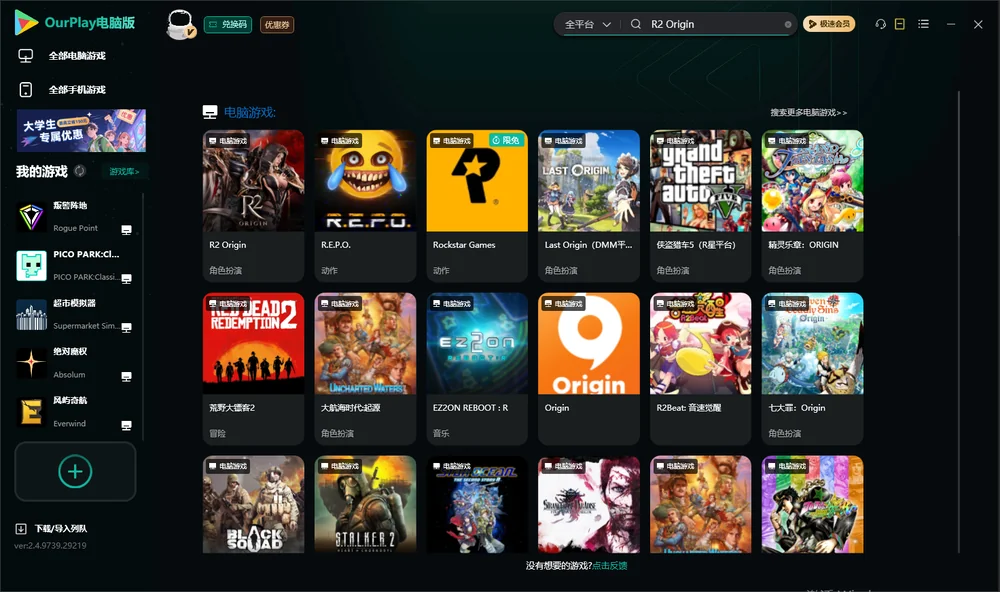Click the R2 Origin title text under its card
The height and width of the screenshot is (592, 1000).
[228, 245]
